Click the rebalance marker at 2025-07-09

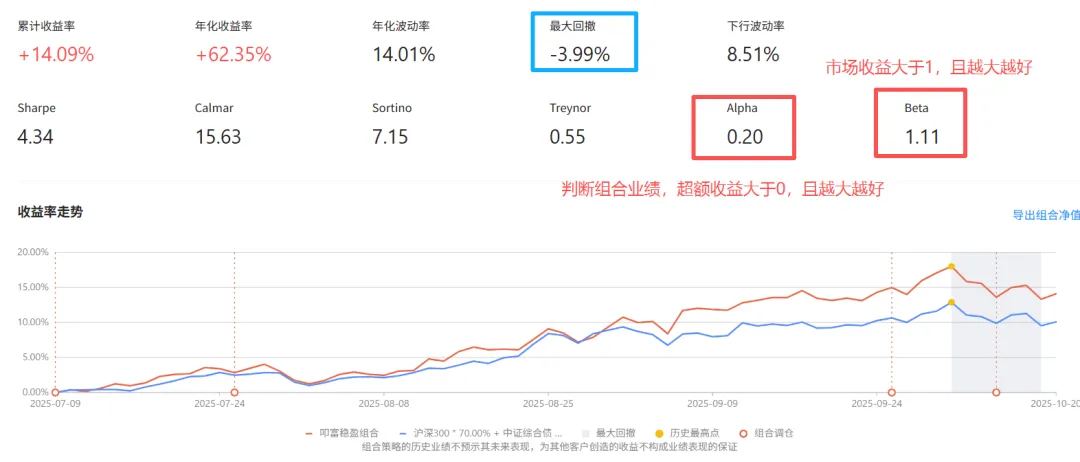(55, 393)
